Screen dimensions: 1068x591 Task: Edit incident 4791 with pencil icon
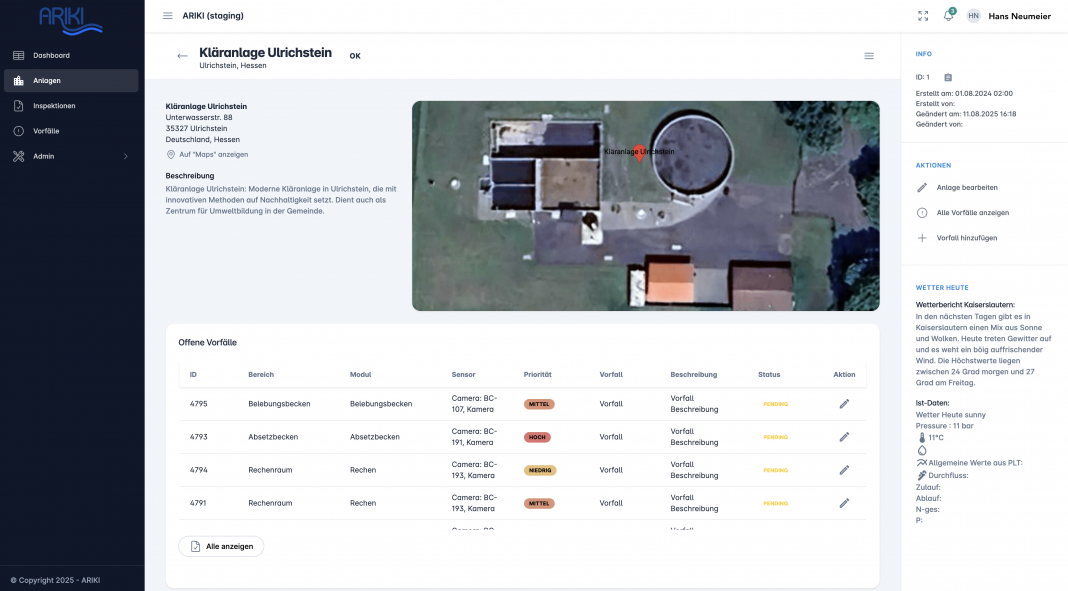click(844, 503)
